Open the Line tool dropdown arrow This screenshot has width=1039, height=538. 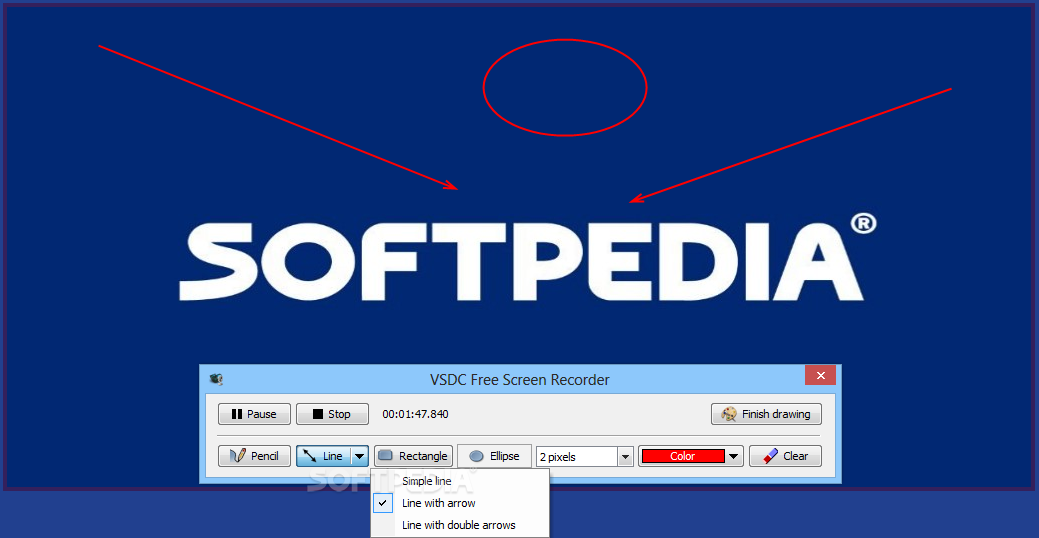359,456
